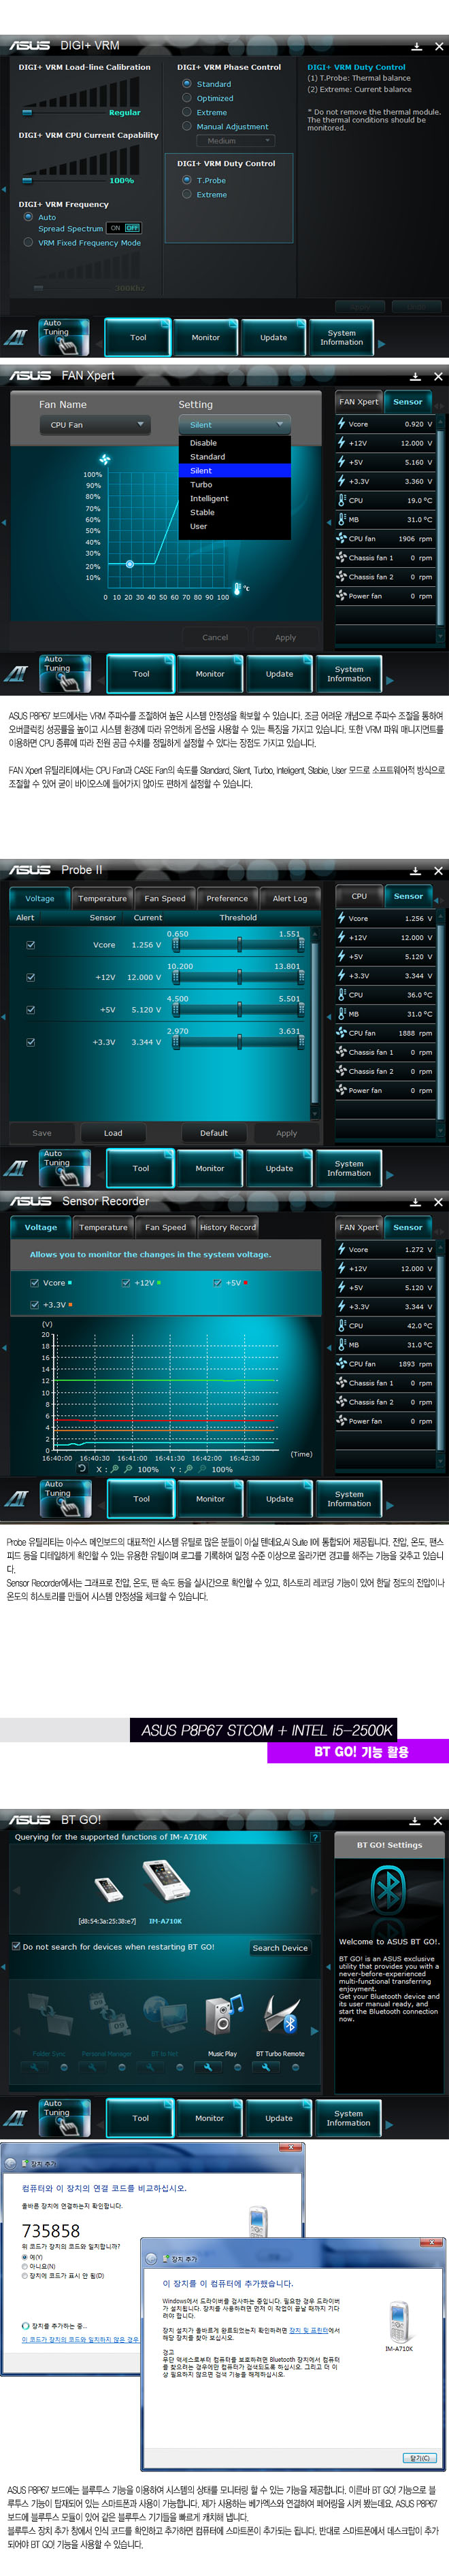Open the CPU Fan name dropdown
Image resolution: width=449 pixels, height=2576 pixels.
[x=94, y=425]
